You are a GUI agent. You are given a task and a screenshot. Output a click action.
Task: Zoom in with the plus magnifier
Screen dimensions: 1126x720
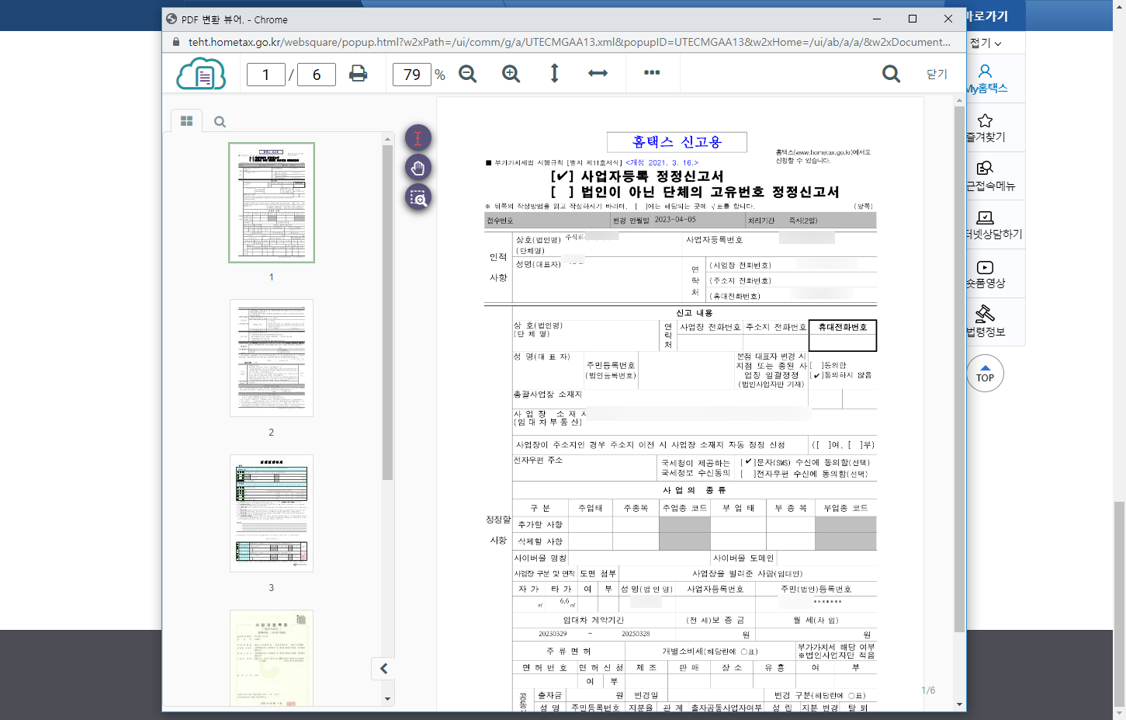pyautogui.click(x=511, y=73)
